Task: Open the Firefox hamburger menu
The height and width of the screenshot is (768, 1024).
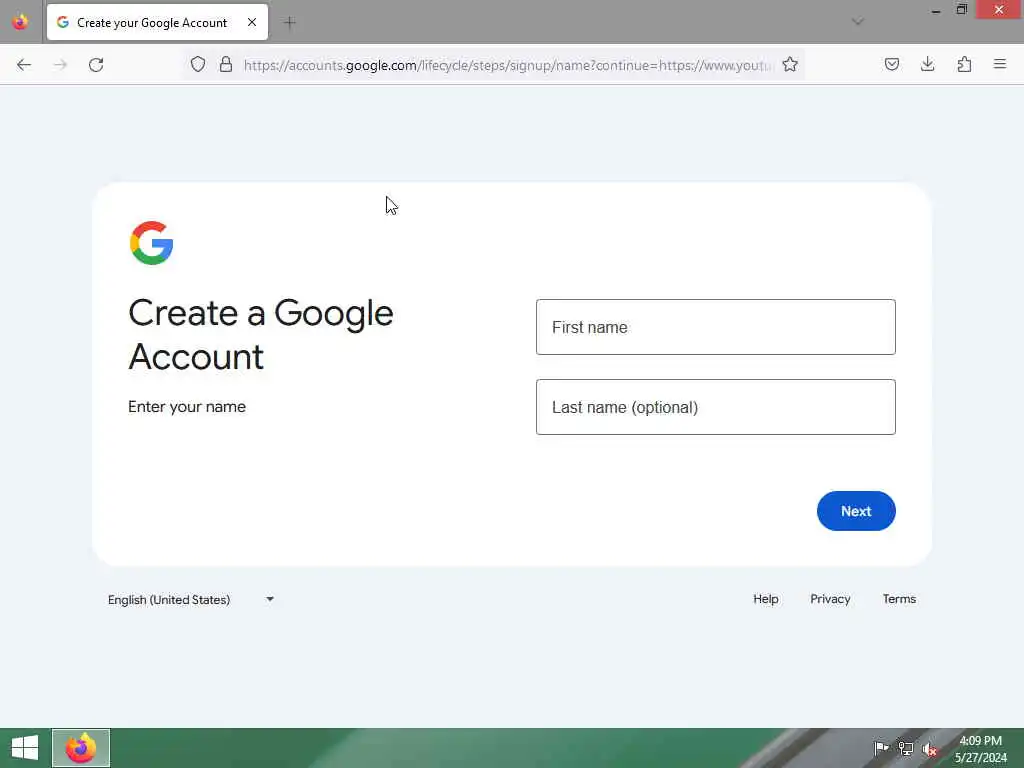Action: click(1000, 64)
